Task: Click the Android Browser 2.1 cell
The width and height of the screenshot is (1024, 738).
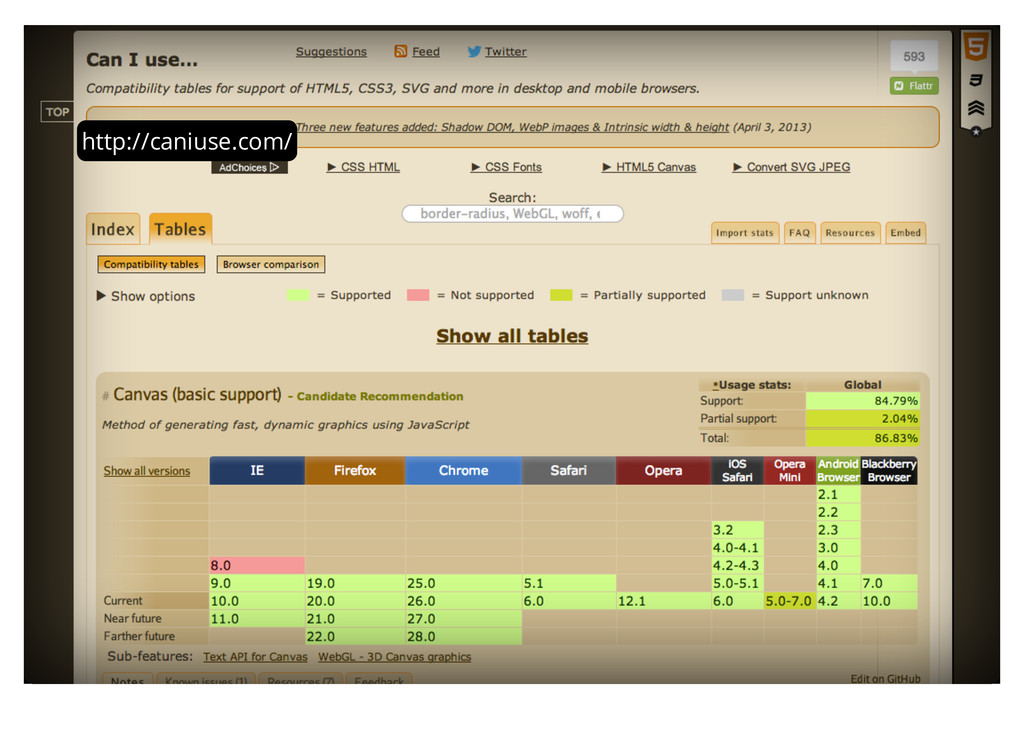Action: coord(839,494)
